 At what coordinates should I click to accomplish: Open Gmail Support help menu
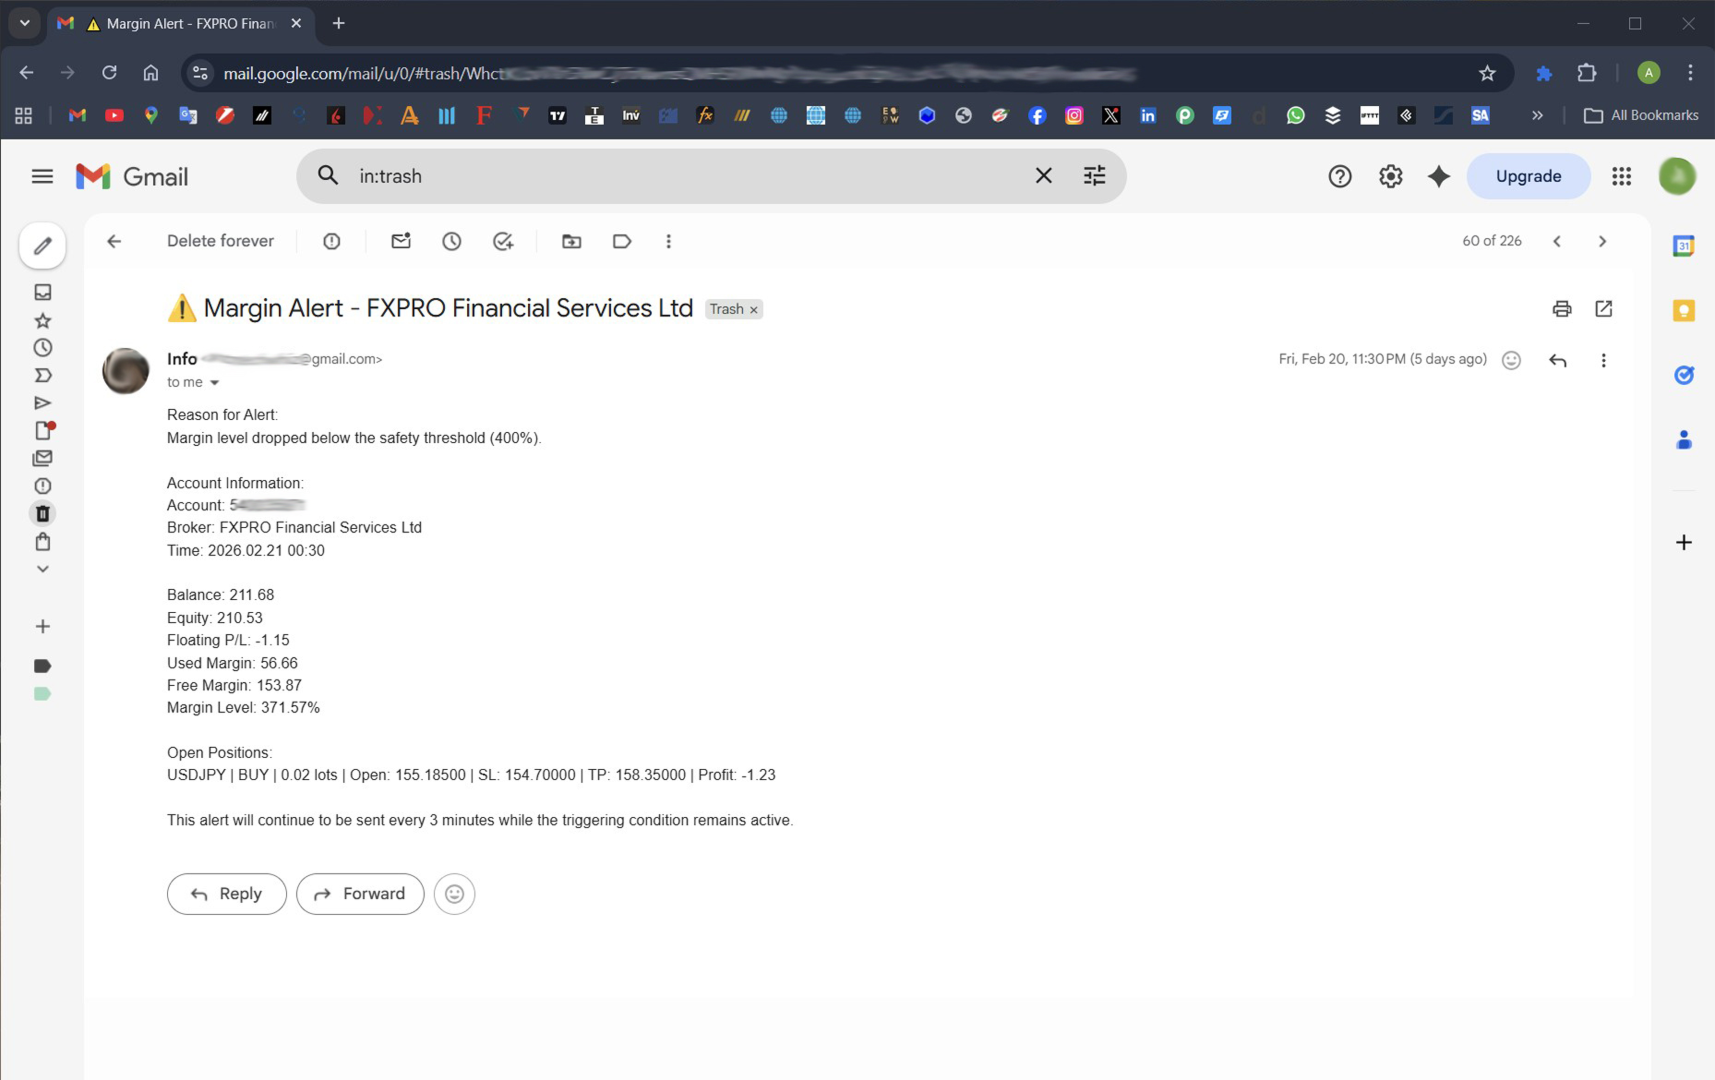1340,177
